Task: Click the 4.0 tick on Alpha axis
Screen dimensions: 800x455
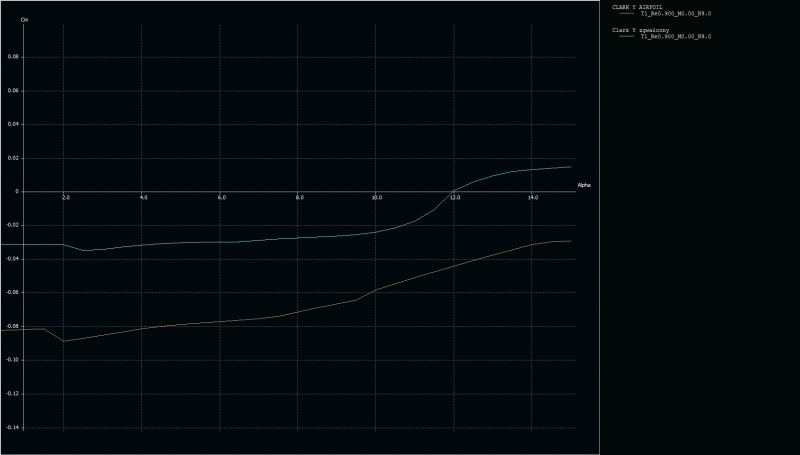Action: (x=143, y=198)
